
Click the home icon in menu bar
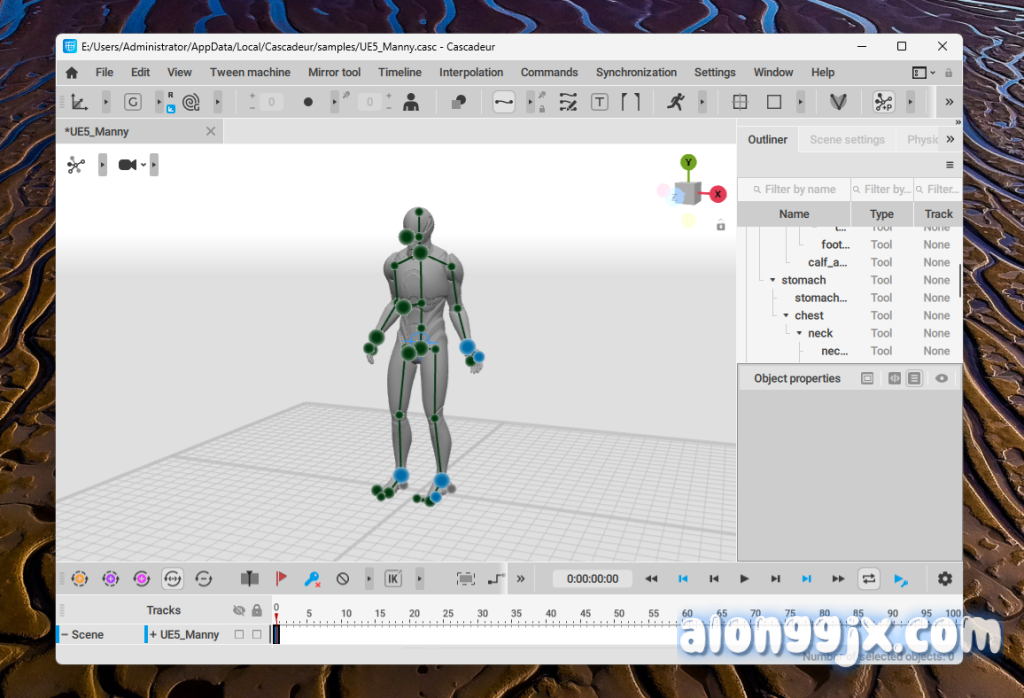(x=71, y=73)
